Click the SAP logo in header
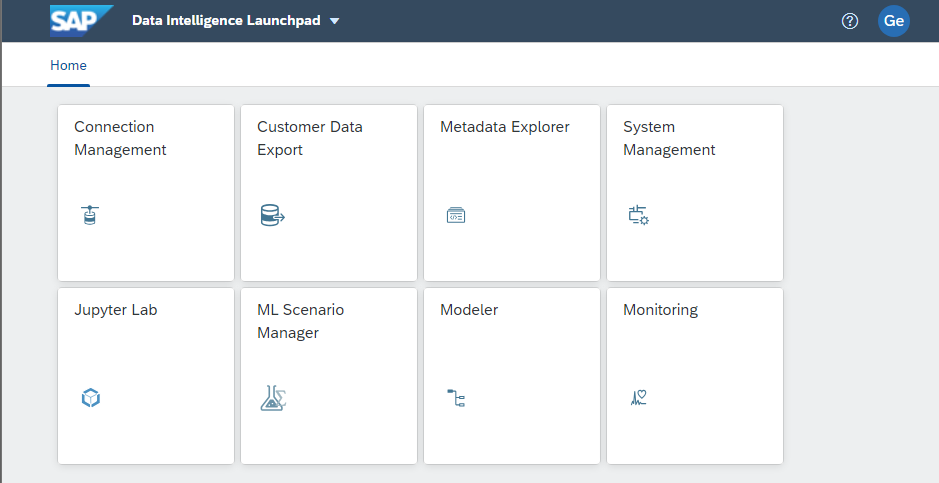The image size is (939, 483). coord(81,20)
